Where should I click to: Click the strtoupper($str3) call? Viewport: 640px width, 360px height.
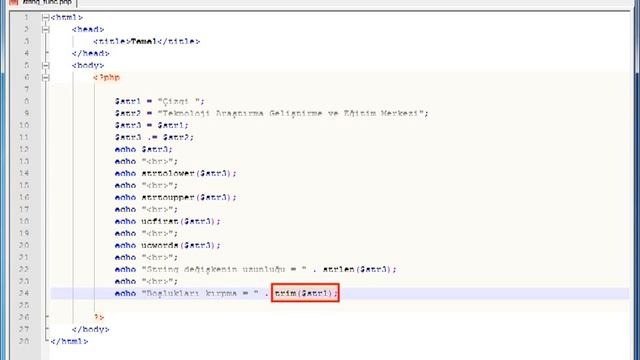click(189, 197)
